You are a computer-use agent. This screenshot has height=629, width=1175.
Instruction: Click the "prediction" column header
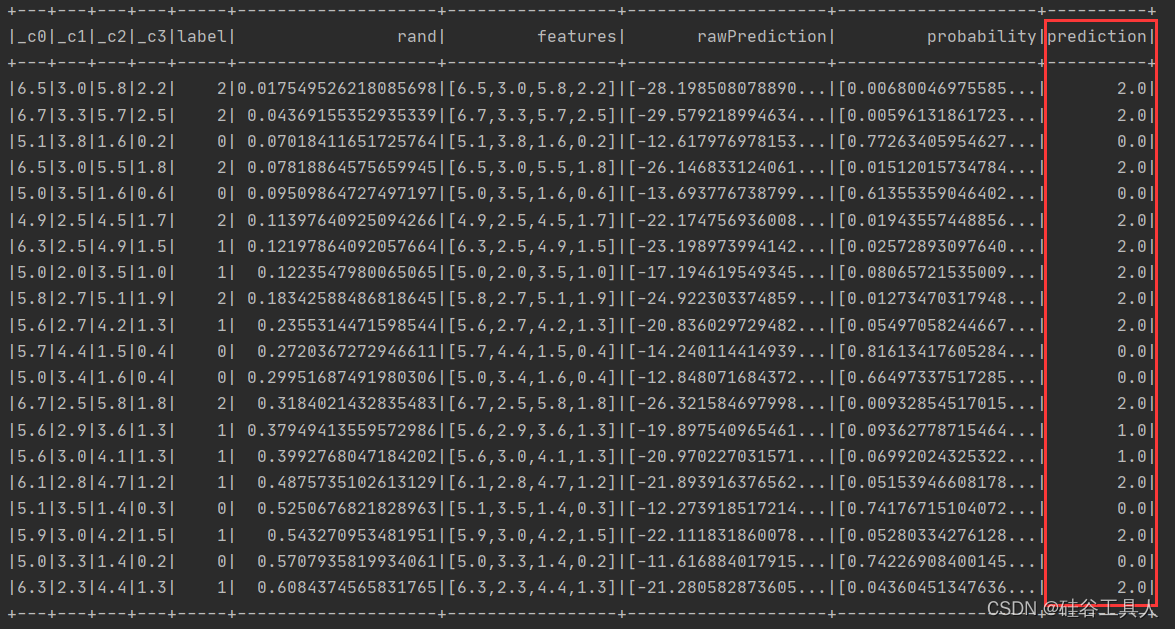click(1097, 37)
